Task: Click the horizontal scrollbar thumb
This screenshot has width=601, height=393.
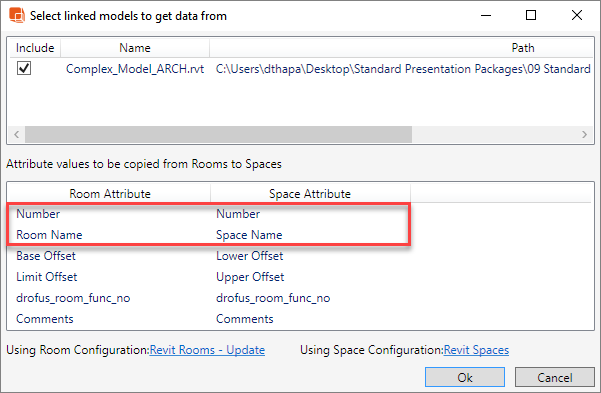Action: point(218,135)
